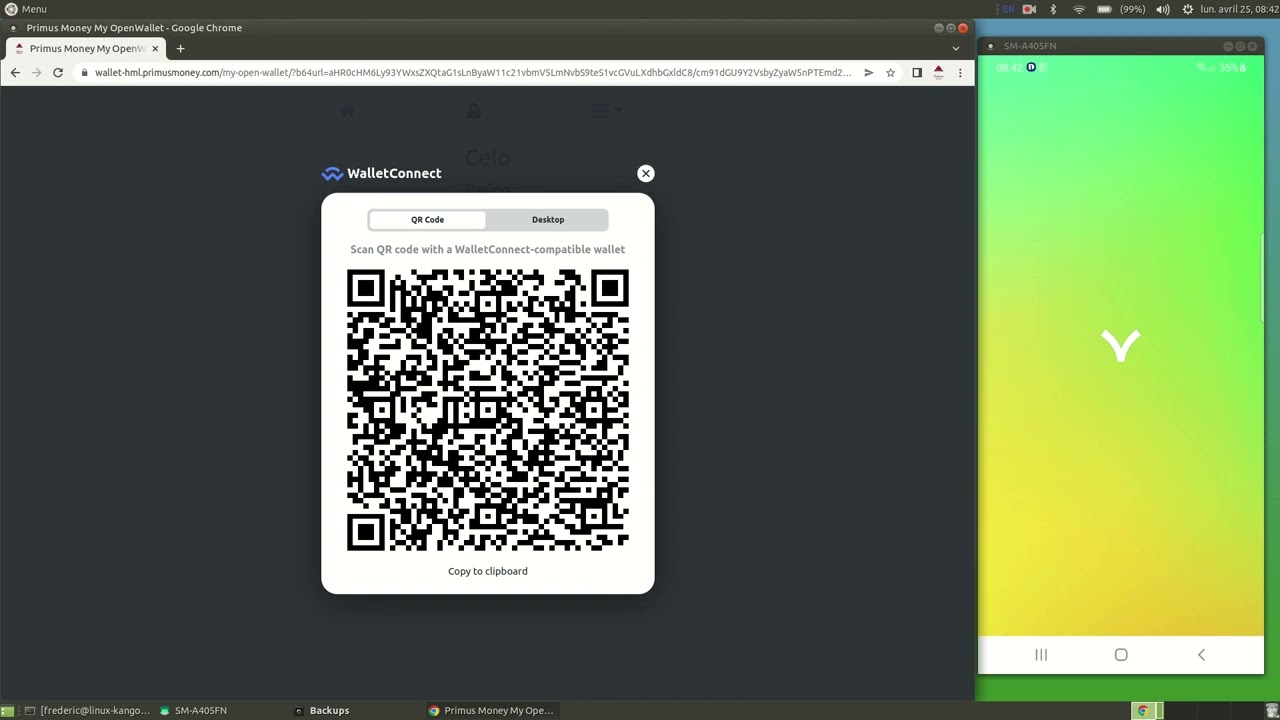Open the frederic@linux terminal taskbar item
The height and width of the screenshot is (720, 1280).
(x=87, y=710)
